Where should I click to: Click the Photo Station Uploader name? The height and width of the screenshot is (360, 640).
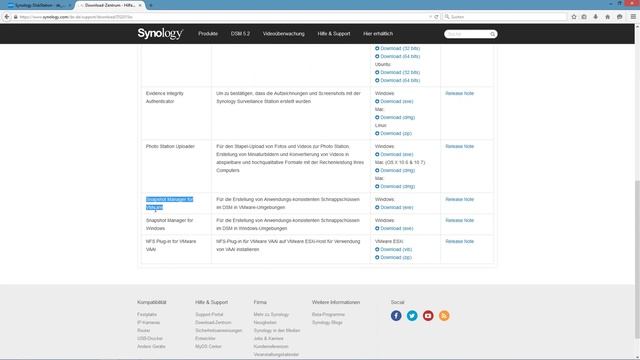click(170, 146)
